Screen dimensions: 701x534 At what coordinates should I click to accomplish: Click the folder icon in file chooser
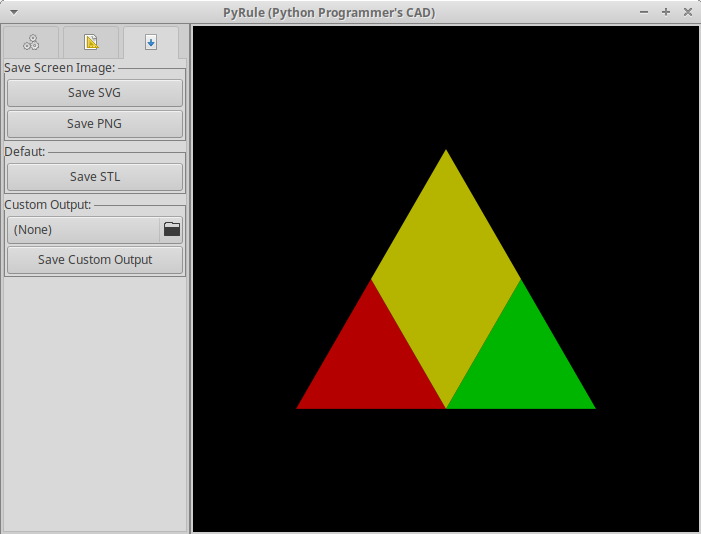pos(172,229)
